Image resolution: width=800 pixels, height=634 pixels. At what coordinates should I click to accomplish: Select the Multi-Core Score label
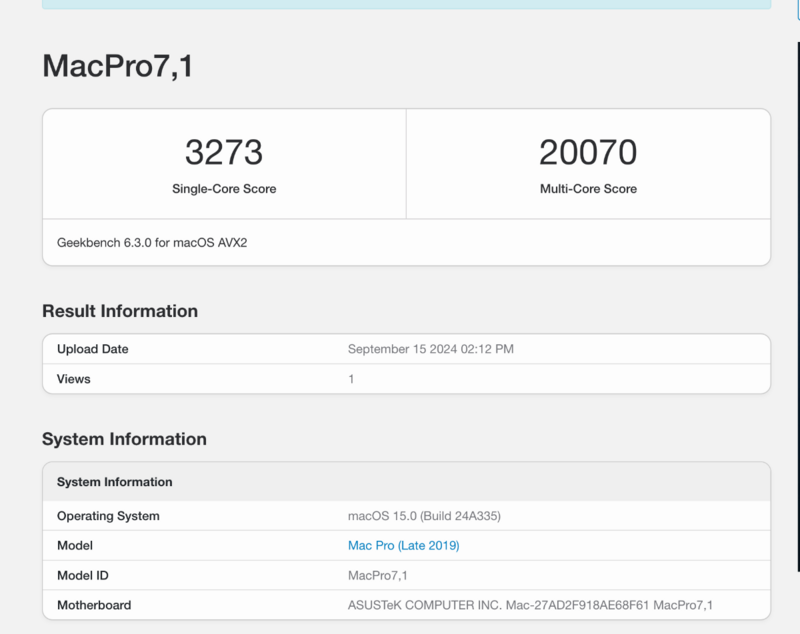pos(588,188)
